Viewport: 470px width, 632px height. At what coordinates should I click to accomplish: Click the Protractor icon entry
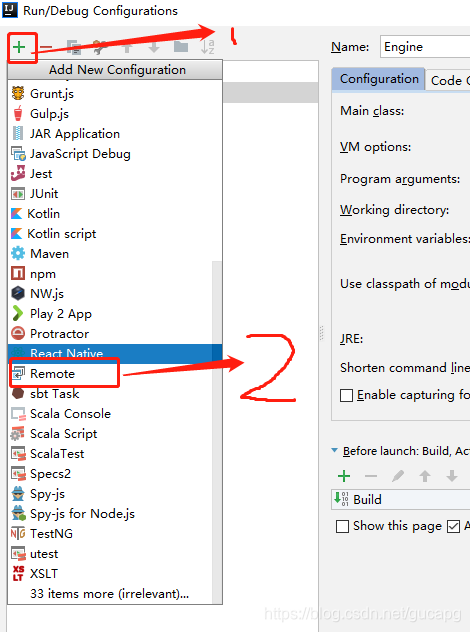click(x=18, y=333)
